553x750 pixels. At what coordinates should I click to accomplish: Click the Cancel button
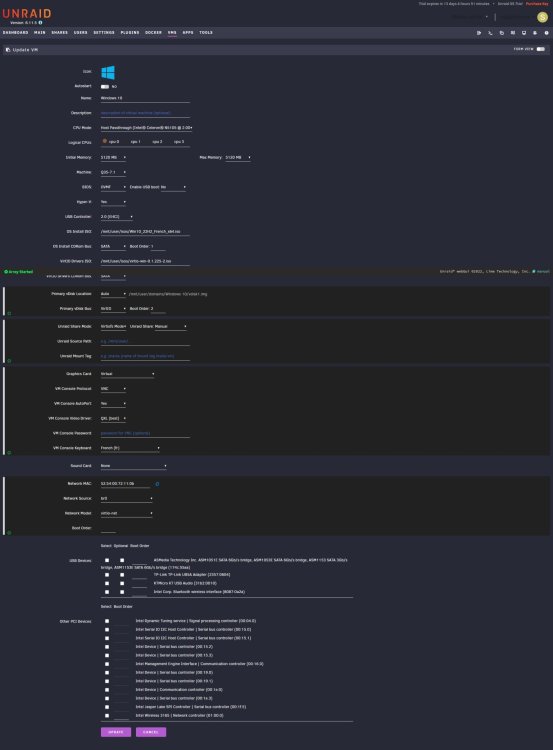pyautogui.click(x=151, y=732)
